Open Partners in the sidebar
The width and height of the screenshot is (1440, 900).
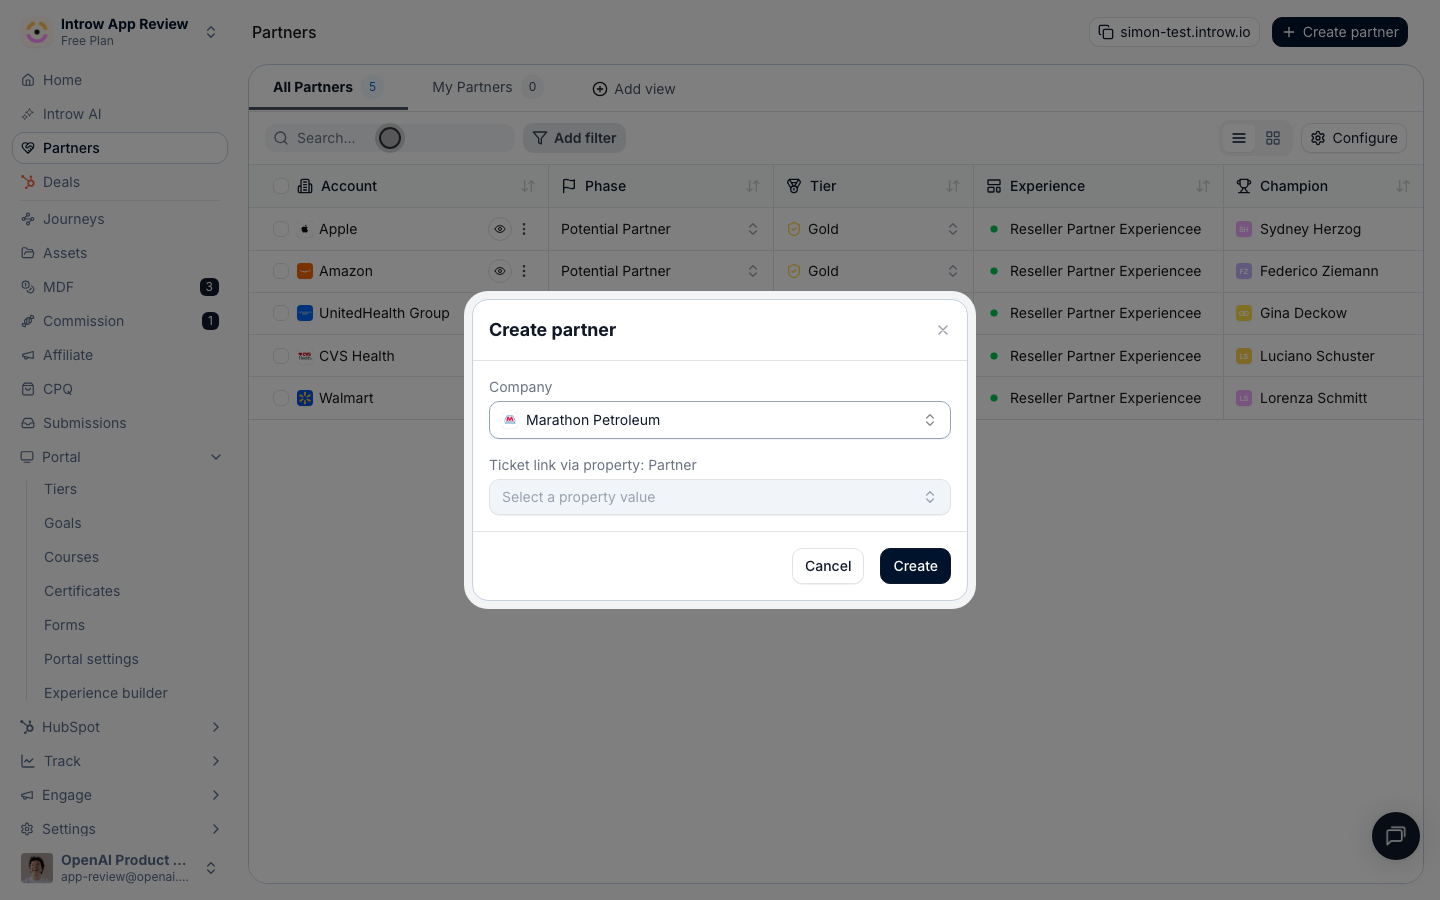pos(120,148)
